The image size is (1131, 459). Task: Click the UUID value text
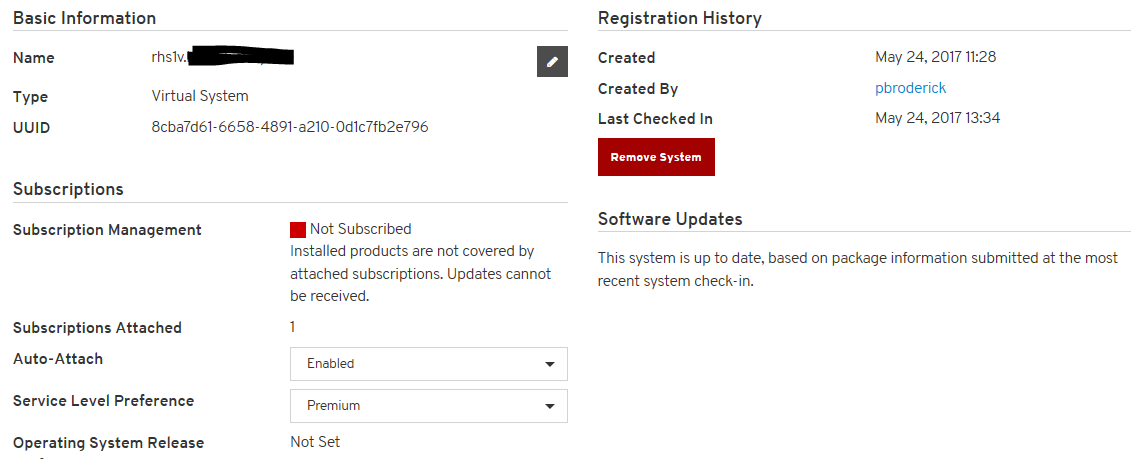tap(290, 127)
